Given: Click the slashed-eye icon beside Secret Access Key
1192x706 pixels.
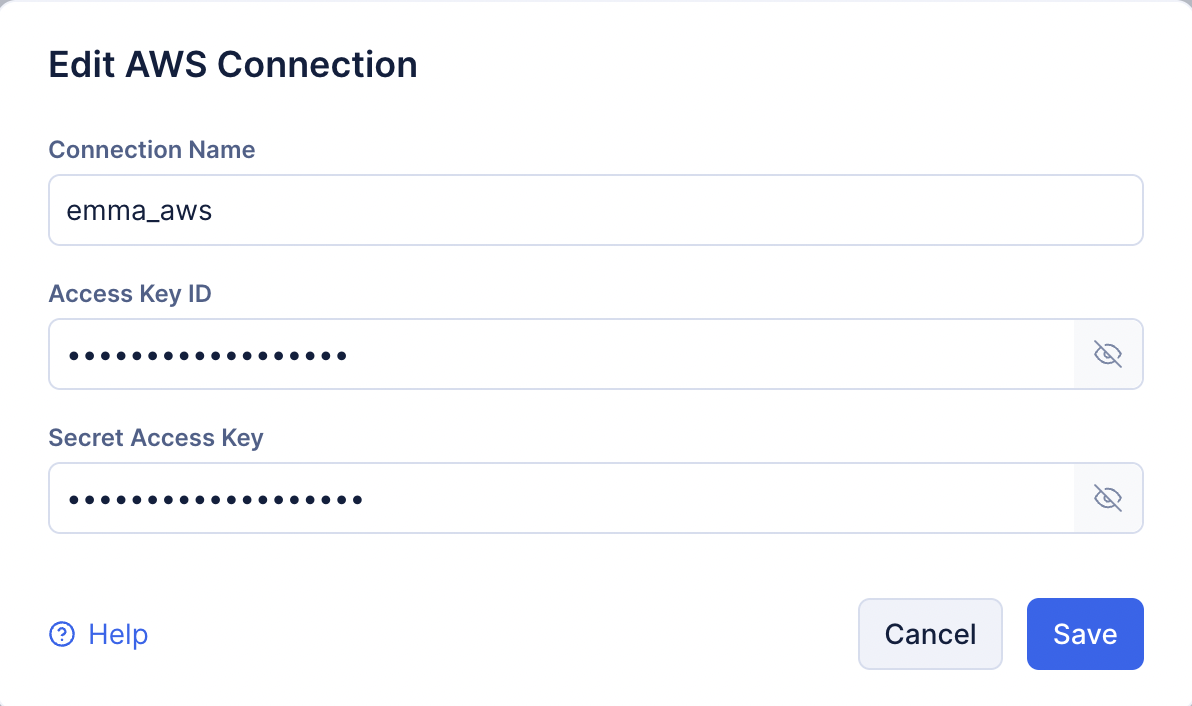Looking at the screenshot, I should (1108, 498).
